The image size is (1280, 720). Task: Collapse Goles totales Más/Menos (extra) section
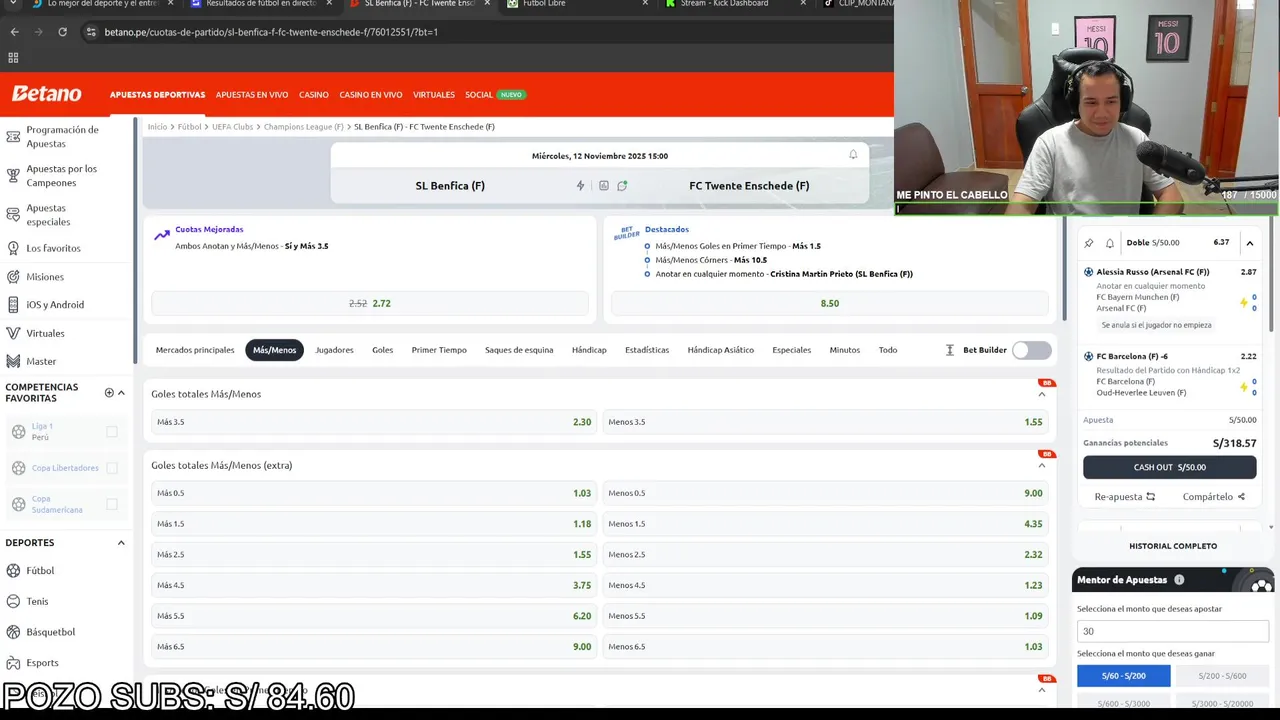[1041, 465]
